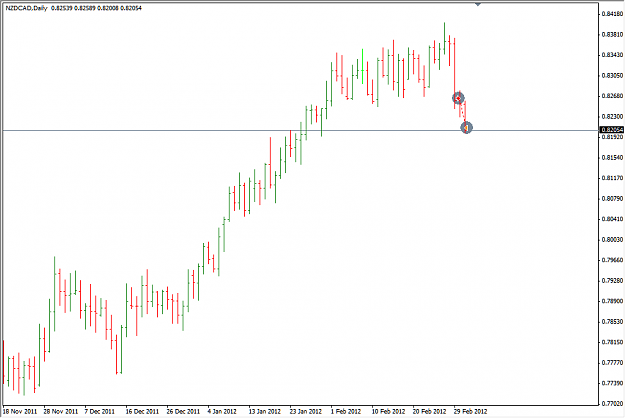Click the 23 Jan 2012 date label
Viewport: 625px width, 418px height.
305,411
